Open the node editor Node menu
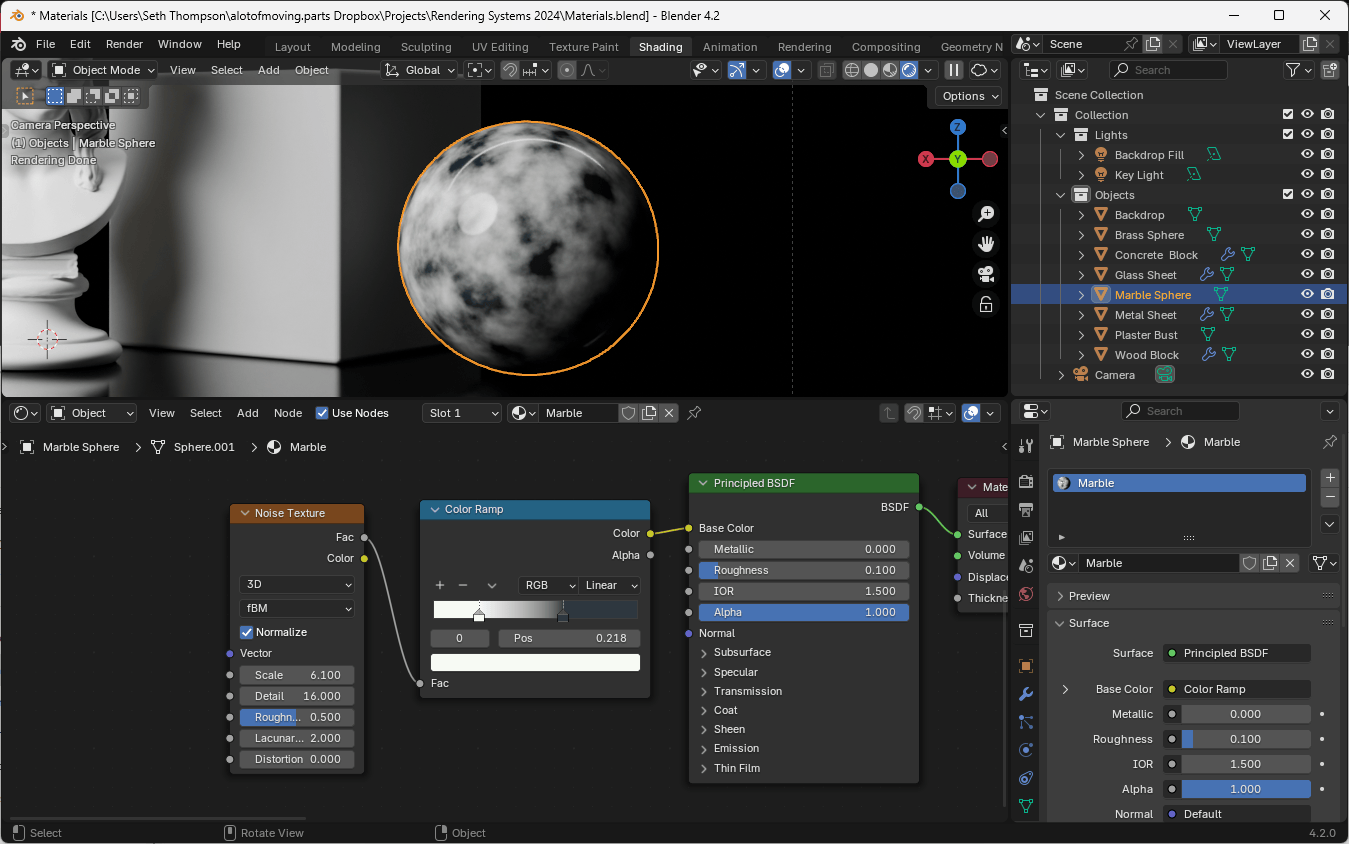1349x844 pixels. pos(288,413)
